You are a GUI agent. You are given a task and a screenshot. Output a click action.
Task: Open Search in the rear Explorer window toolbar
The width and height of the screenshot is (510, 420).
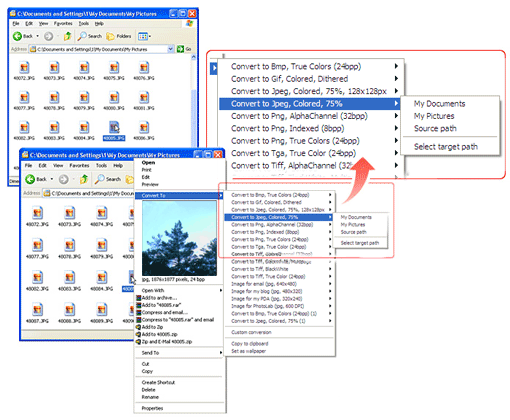coord(90,36)
